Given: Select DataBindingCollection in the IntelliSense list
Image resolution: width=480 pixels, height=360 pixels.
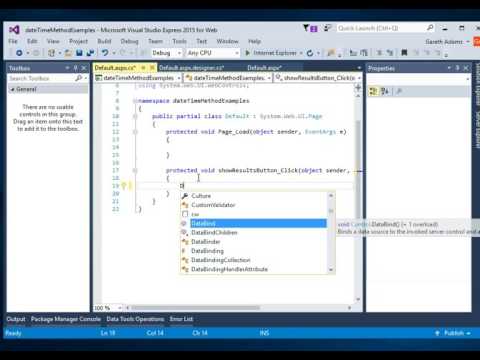Looking at the screenshot, I should tap(253, 260).
